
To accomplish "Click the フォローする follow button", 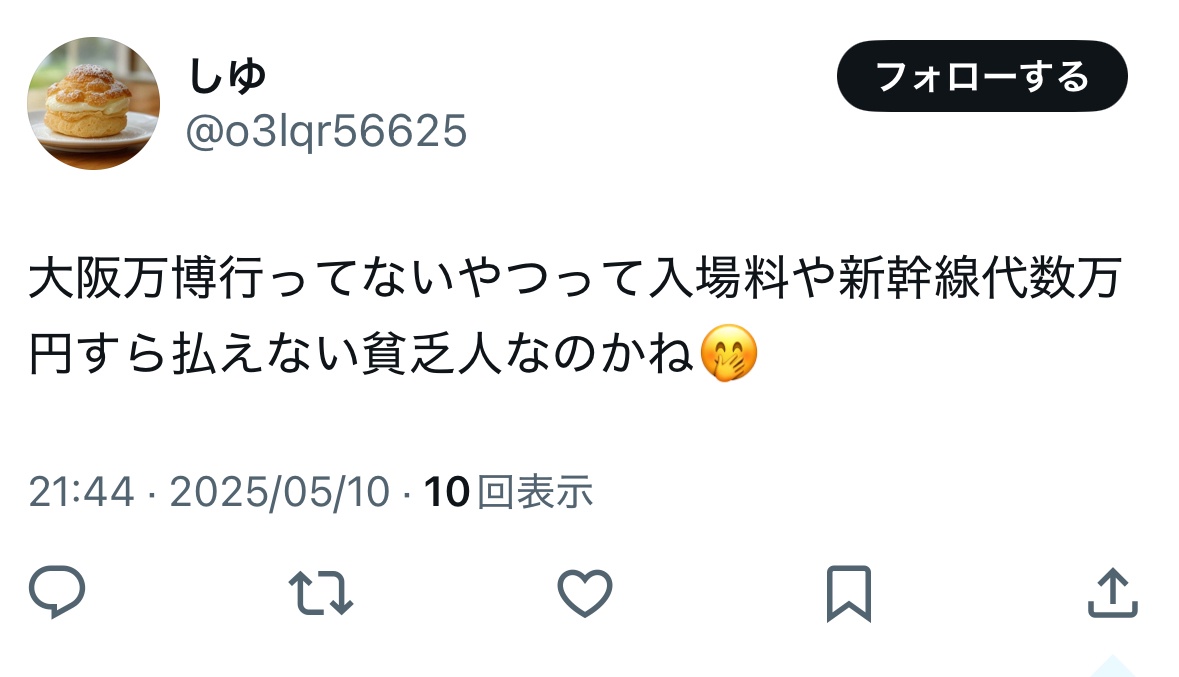I will tap(982, 76).
